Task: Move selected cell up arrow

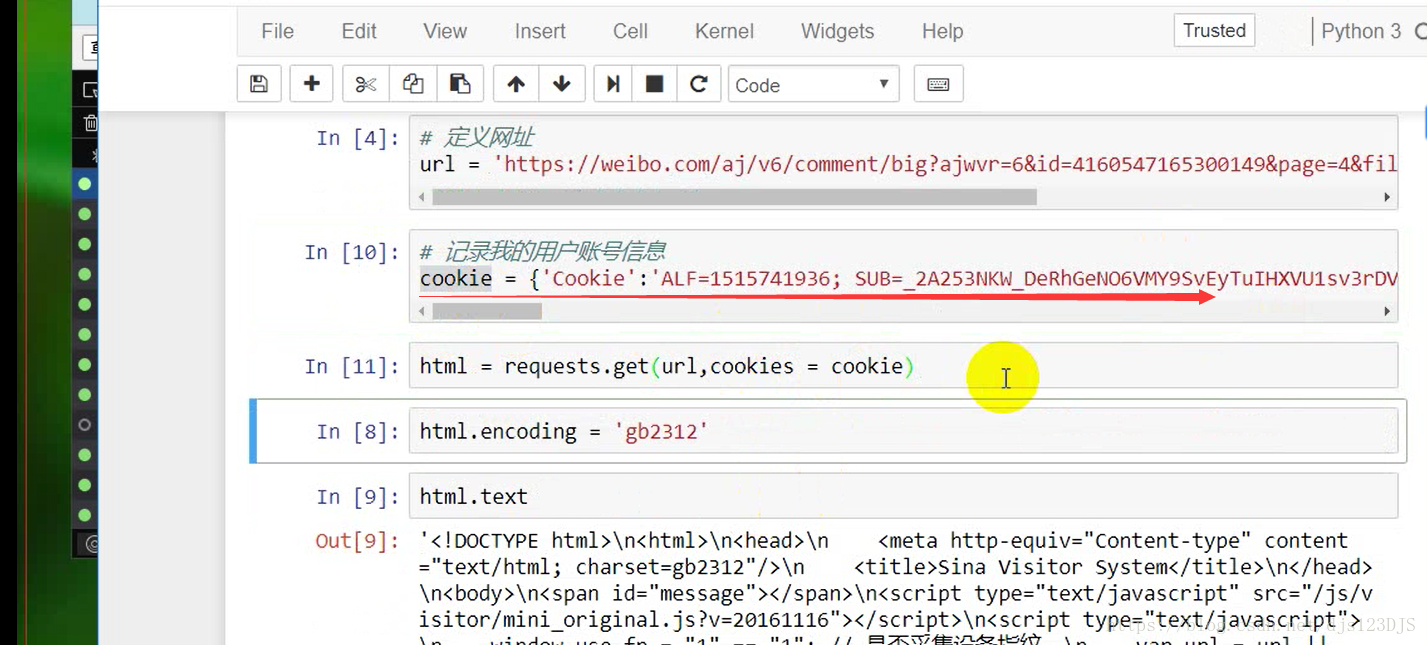Action: pos(516,84)
